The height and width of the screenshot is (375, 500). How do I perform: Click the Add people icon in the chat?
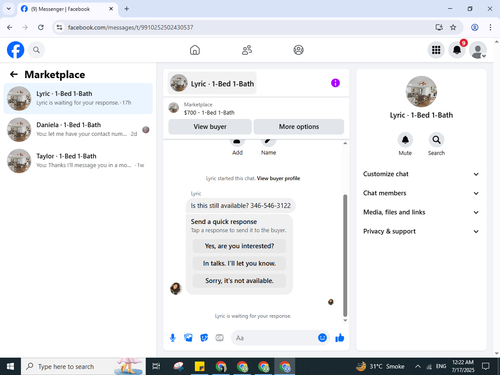tap(237, 143)
